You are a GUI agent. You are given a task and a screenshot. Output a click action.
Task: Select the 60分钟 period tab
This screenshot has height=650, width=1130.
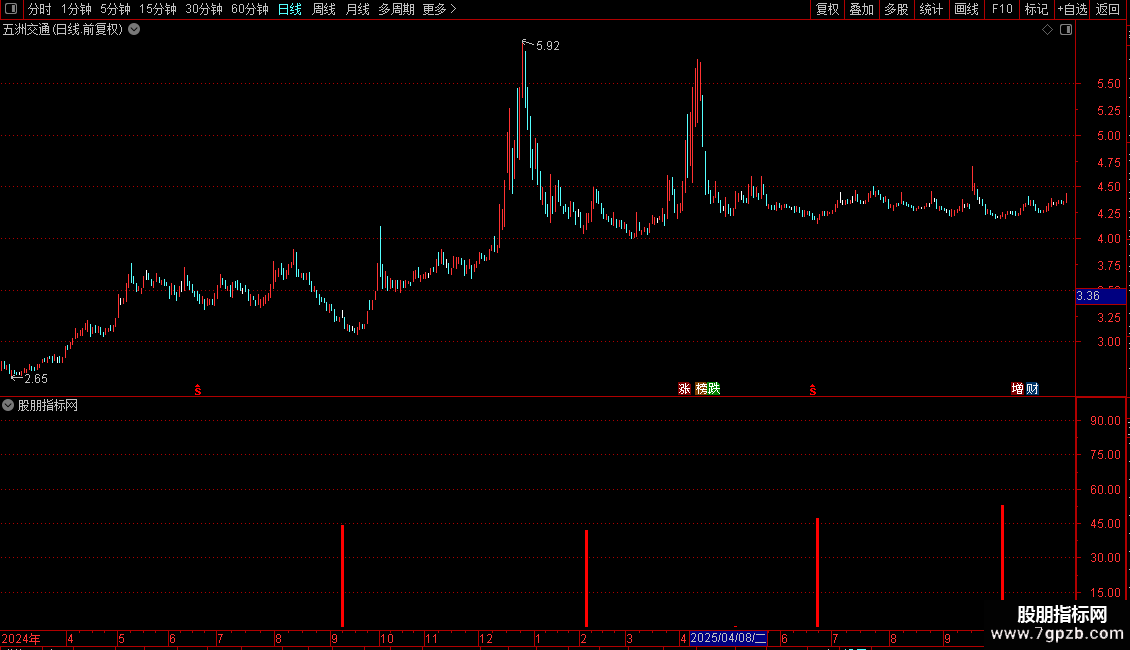[x=249, y=9]
